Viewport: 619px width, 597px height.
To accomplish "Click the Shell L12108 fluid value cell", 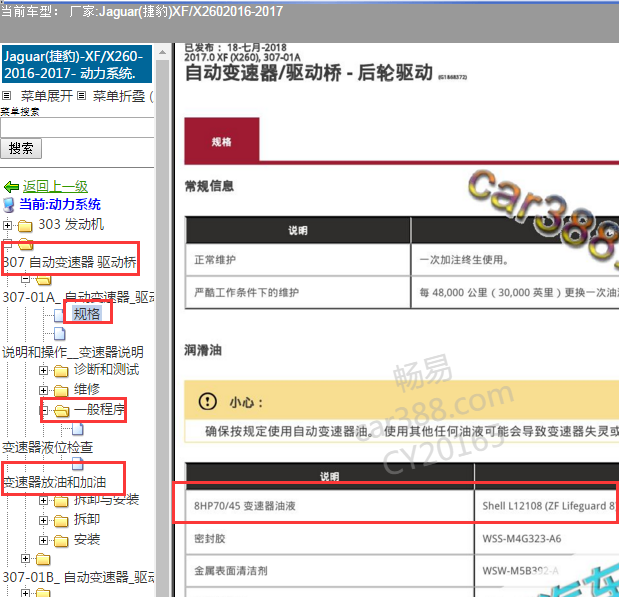I will click(x=547, y=506).
